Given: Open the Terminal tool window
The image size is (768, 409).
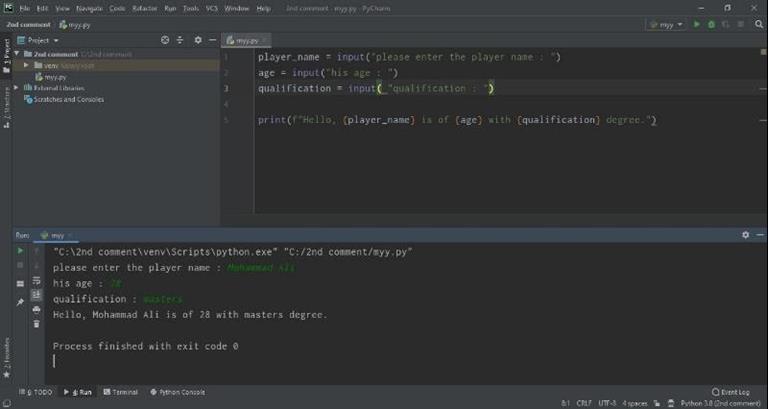Looking at the screenshot, I should click(120, 392).
